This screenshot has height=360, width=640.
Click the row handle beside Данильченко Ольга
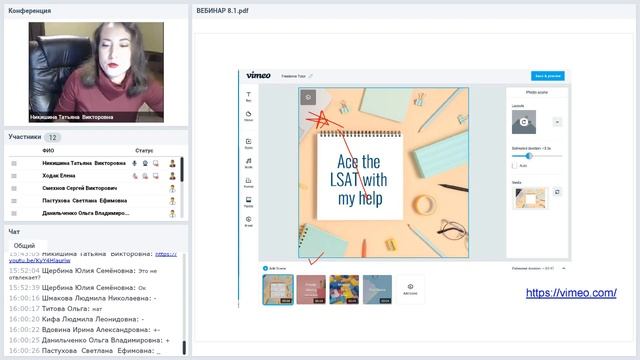[x=14, y=213]
